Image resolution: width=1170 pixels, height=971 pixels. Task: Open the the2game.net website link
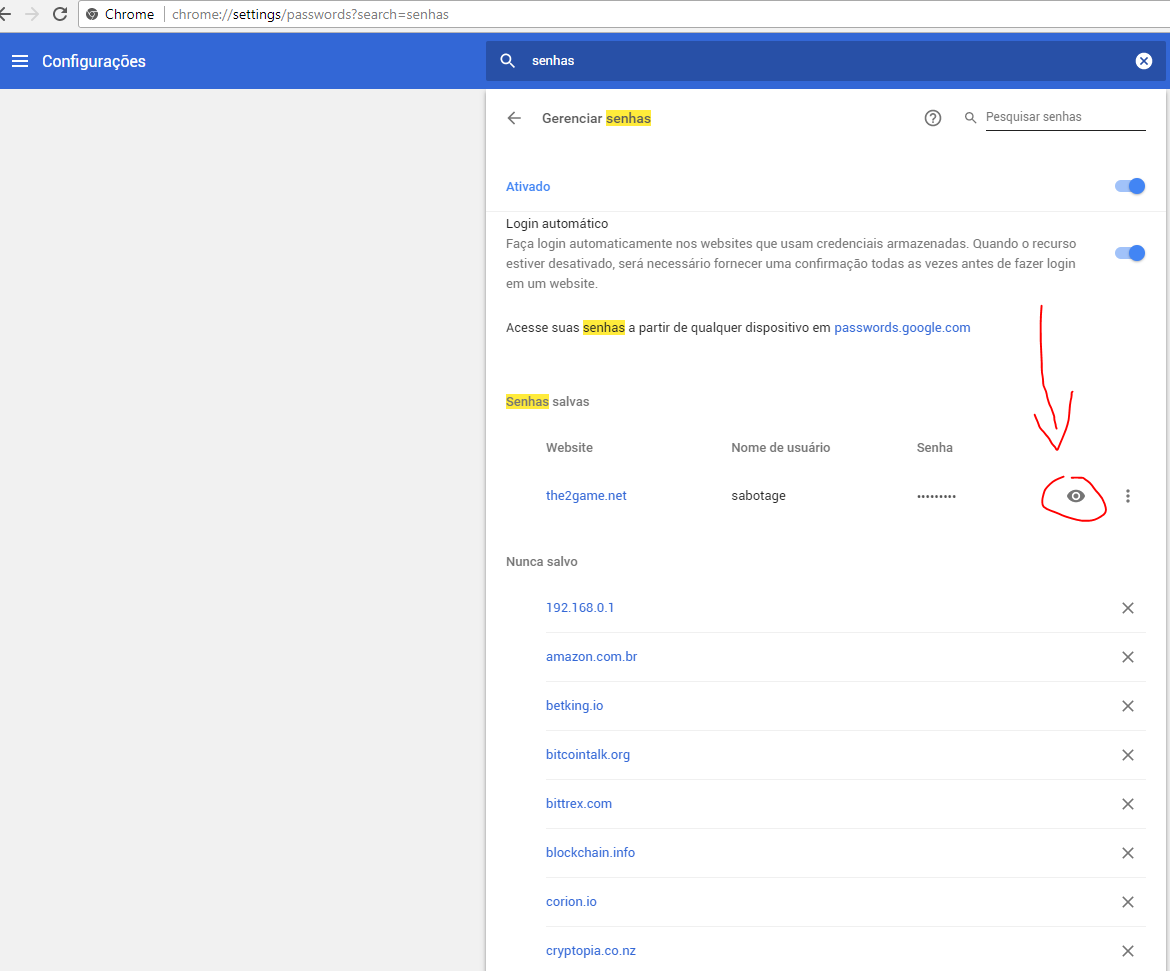(586, 496)
